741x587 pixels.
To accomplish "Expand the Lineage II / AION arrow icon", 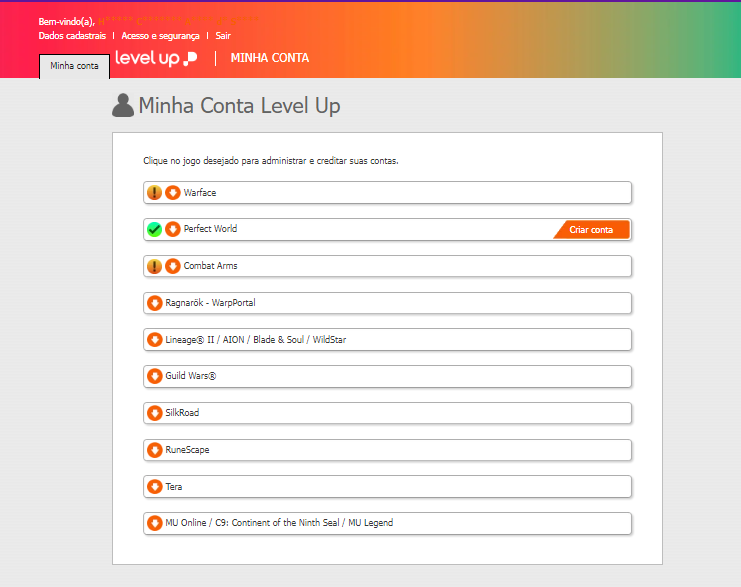I will pyautogui.click(x=155, y=340).
